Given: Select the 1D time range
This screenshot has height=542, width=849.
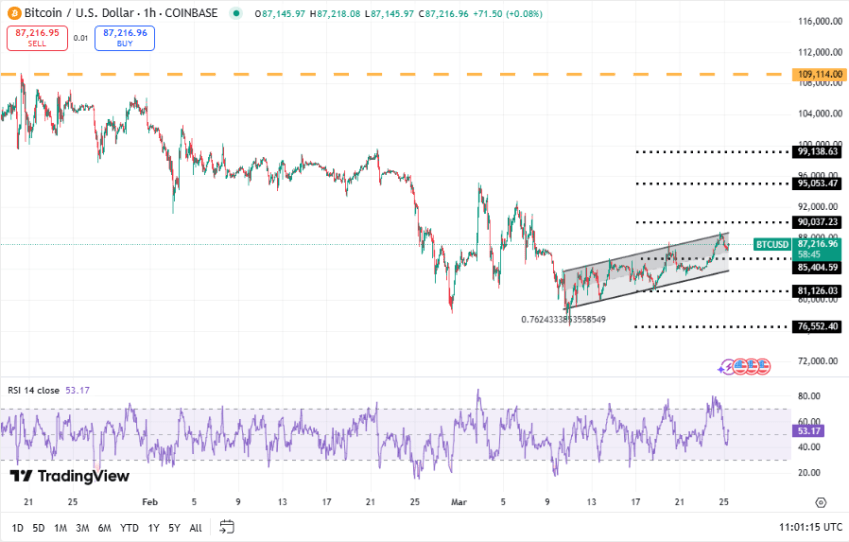Looking at the screenshot, I should [18, 528].
